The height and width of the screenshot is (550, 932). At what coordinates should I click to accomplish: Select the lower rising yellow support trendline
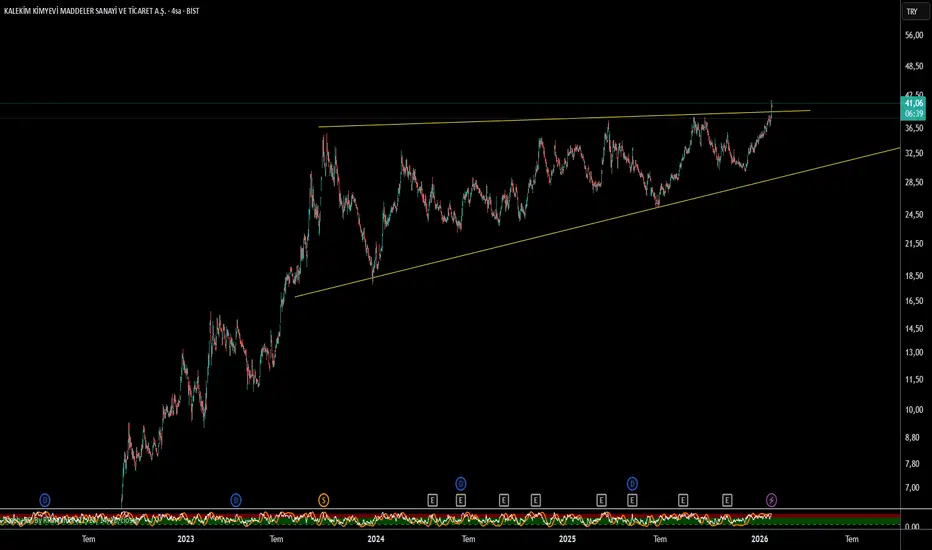597,222
